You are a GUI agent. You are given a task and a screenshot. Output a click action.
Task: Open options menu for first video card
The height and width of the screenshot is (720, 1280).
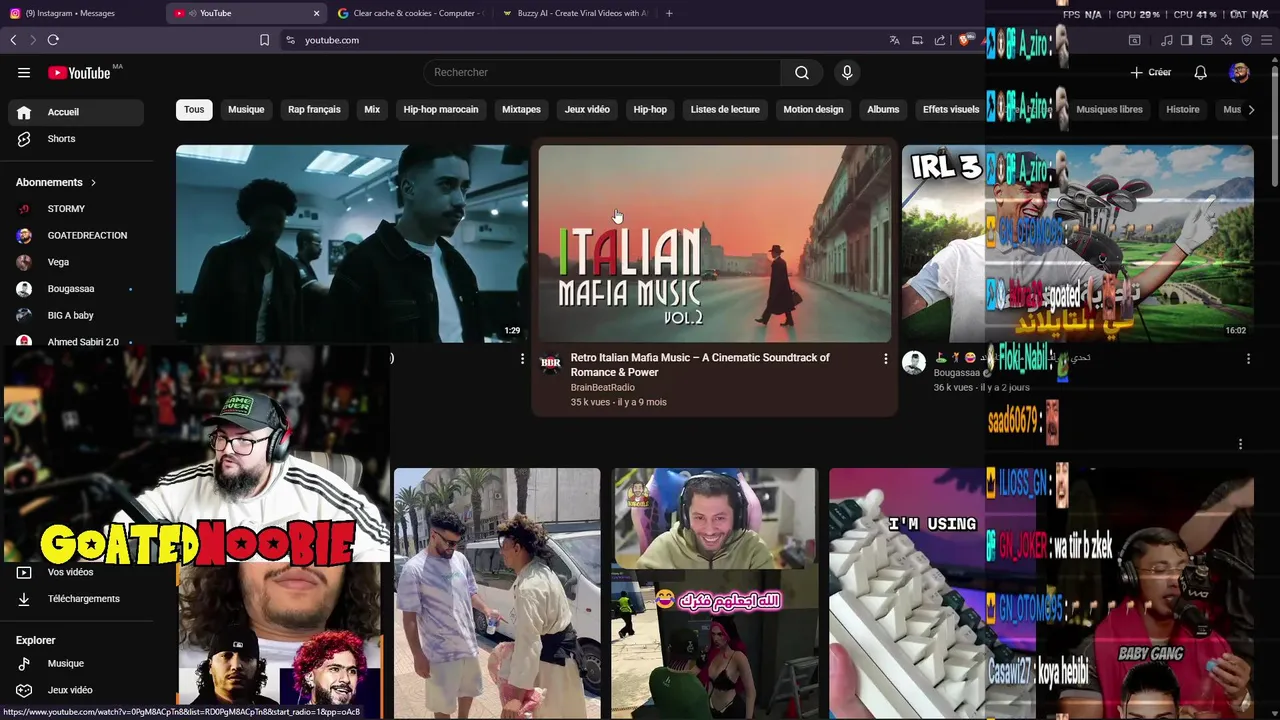coord(522,358)
